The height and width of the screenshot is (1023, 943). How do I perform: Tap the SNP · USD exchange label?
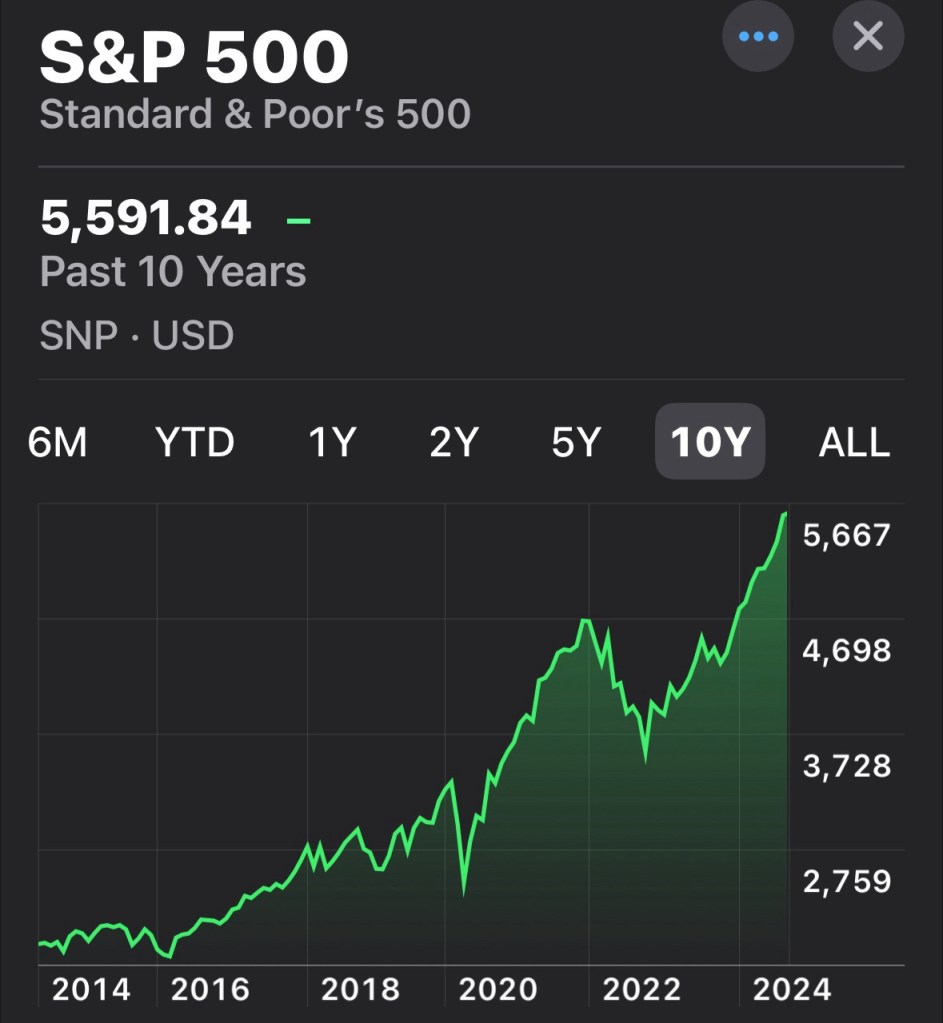coord(137,335)
